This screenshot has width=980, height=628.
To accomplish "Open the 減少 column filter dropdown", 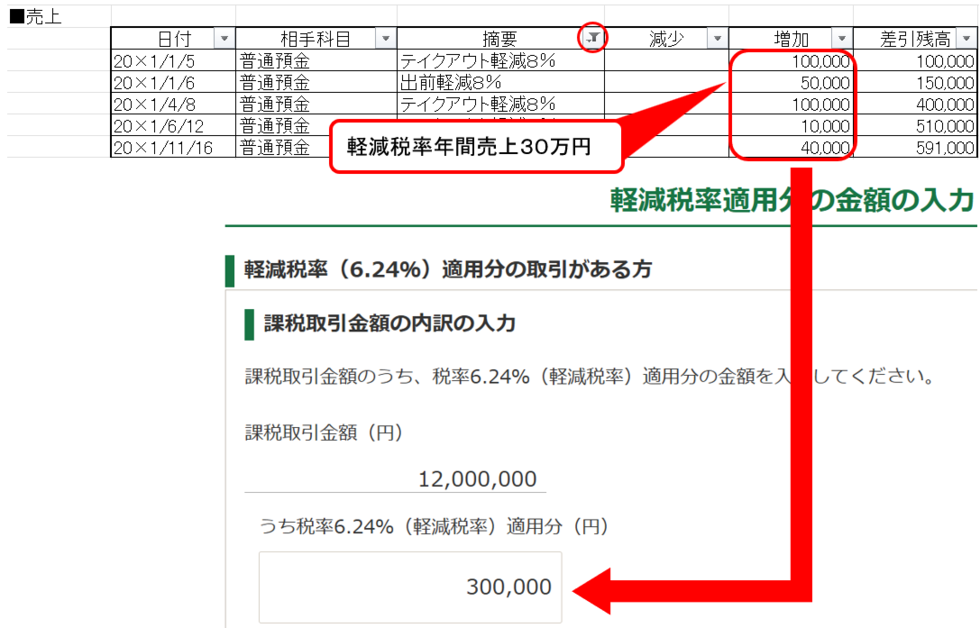I will pyautogui.click(x=716, y=39).
